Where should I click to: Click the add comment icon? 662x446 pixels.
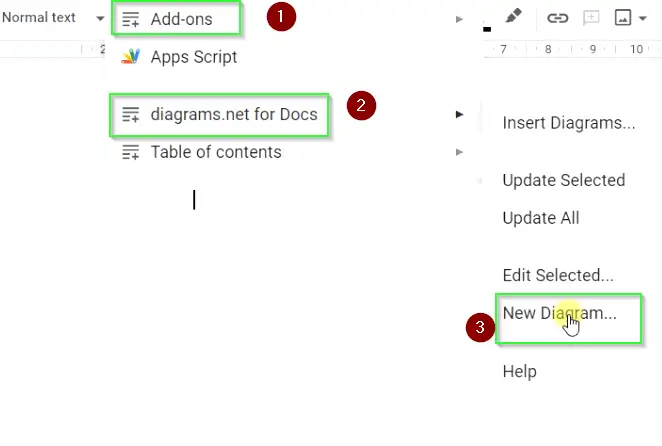591,18
